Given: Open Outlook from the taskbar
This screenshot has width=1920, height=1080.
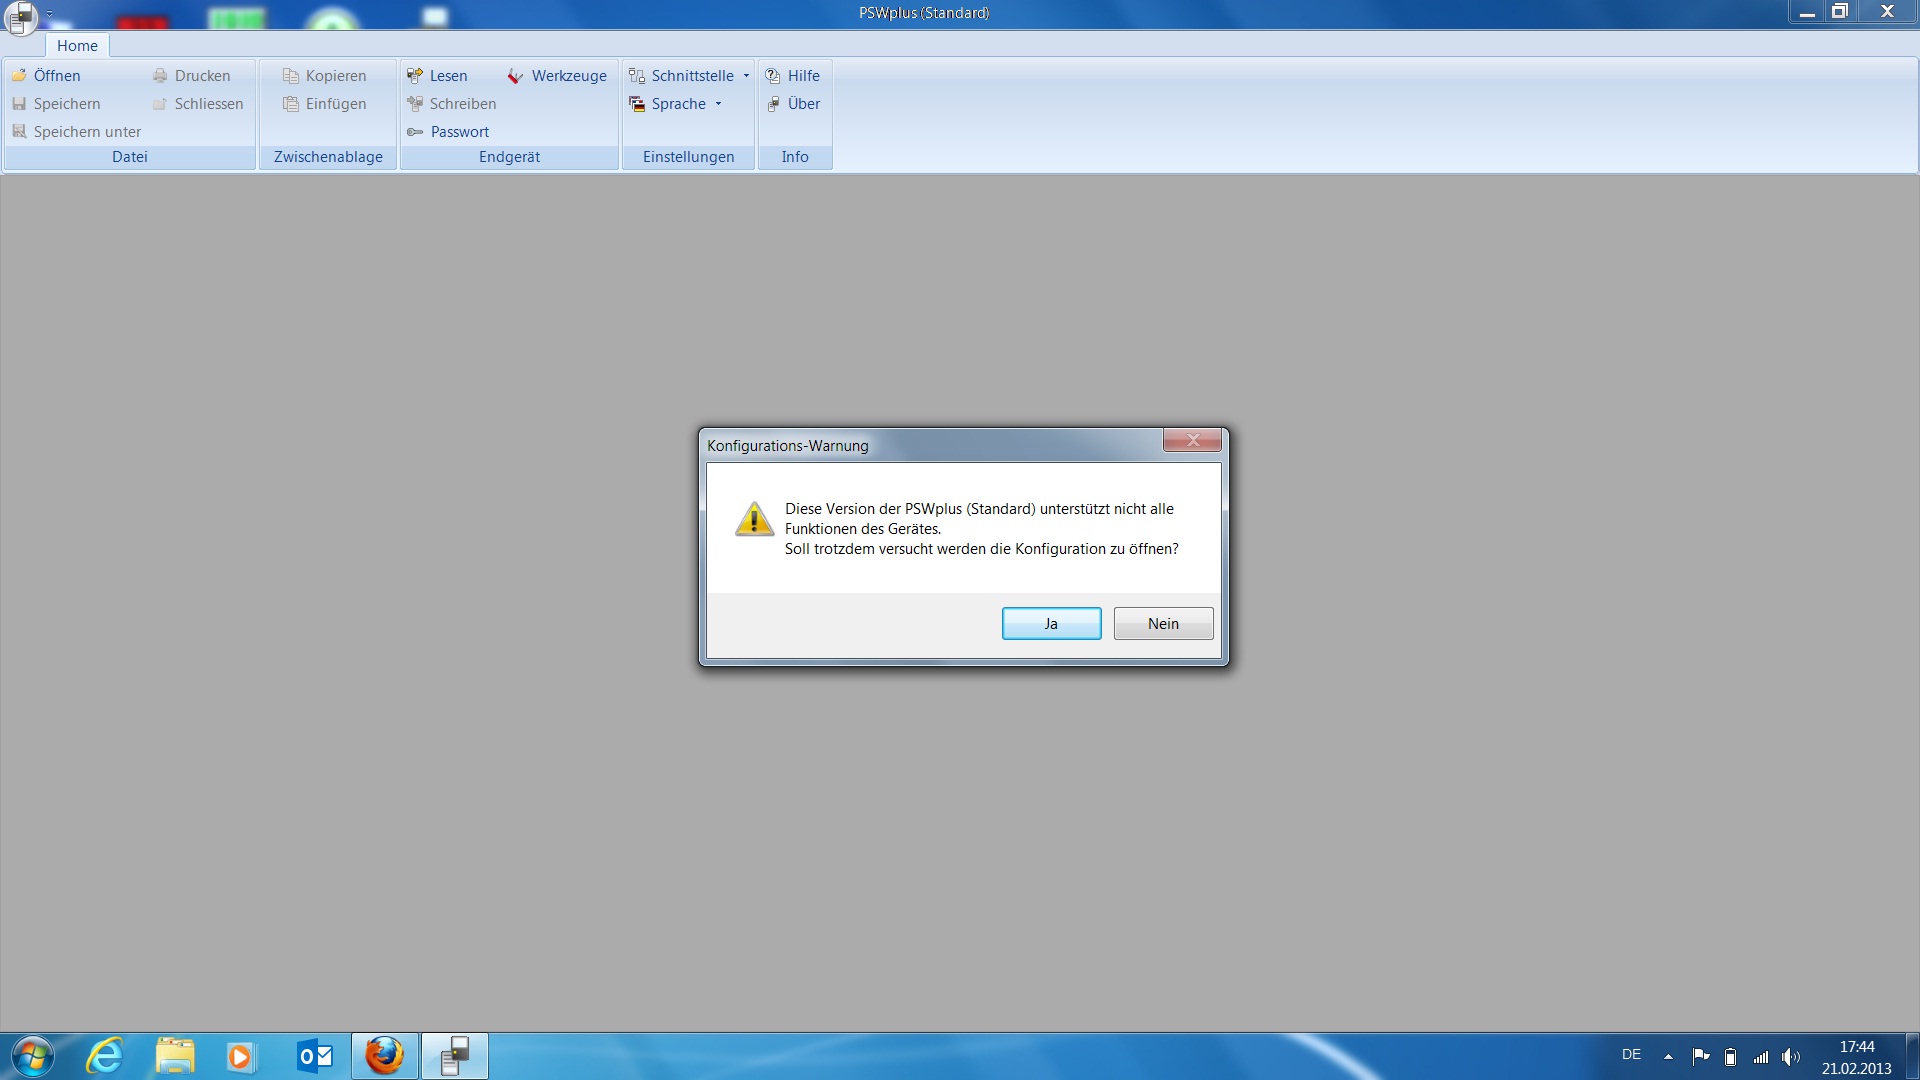Looking at the screenshot, I should tap(315, 1056).
